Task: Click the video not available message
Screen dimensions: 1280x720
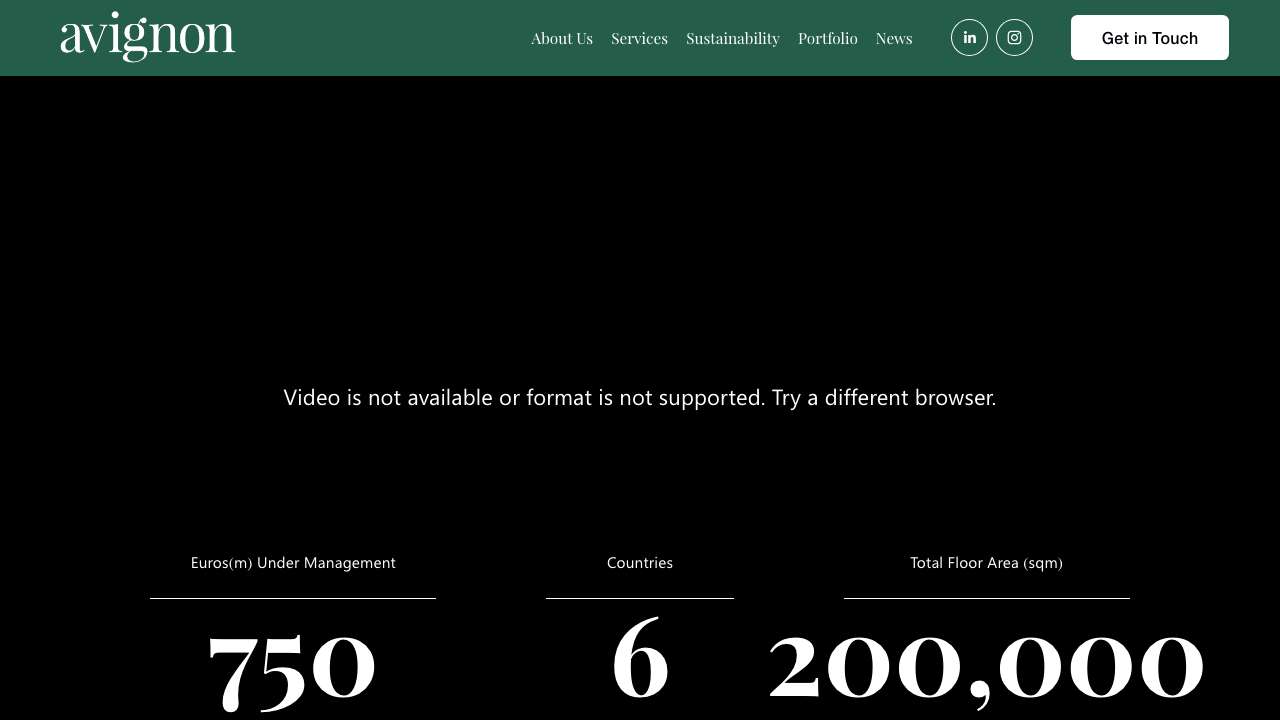Action: [x=640, y=397]
